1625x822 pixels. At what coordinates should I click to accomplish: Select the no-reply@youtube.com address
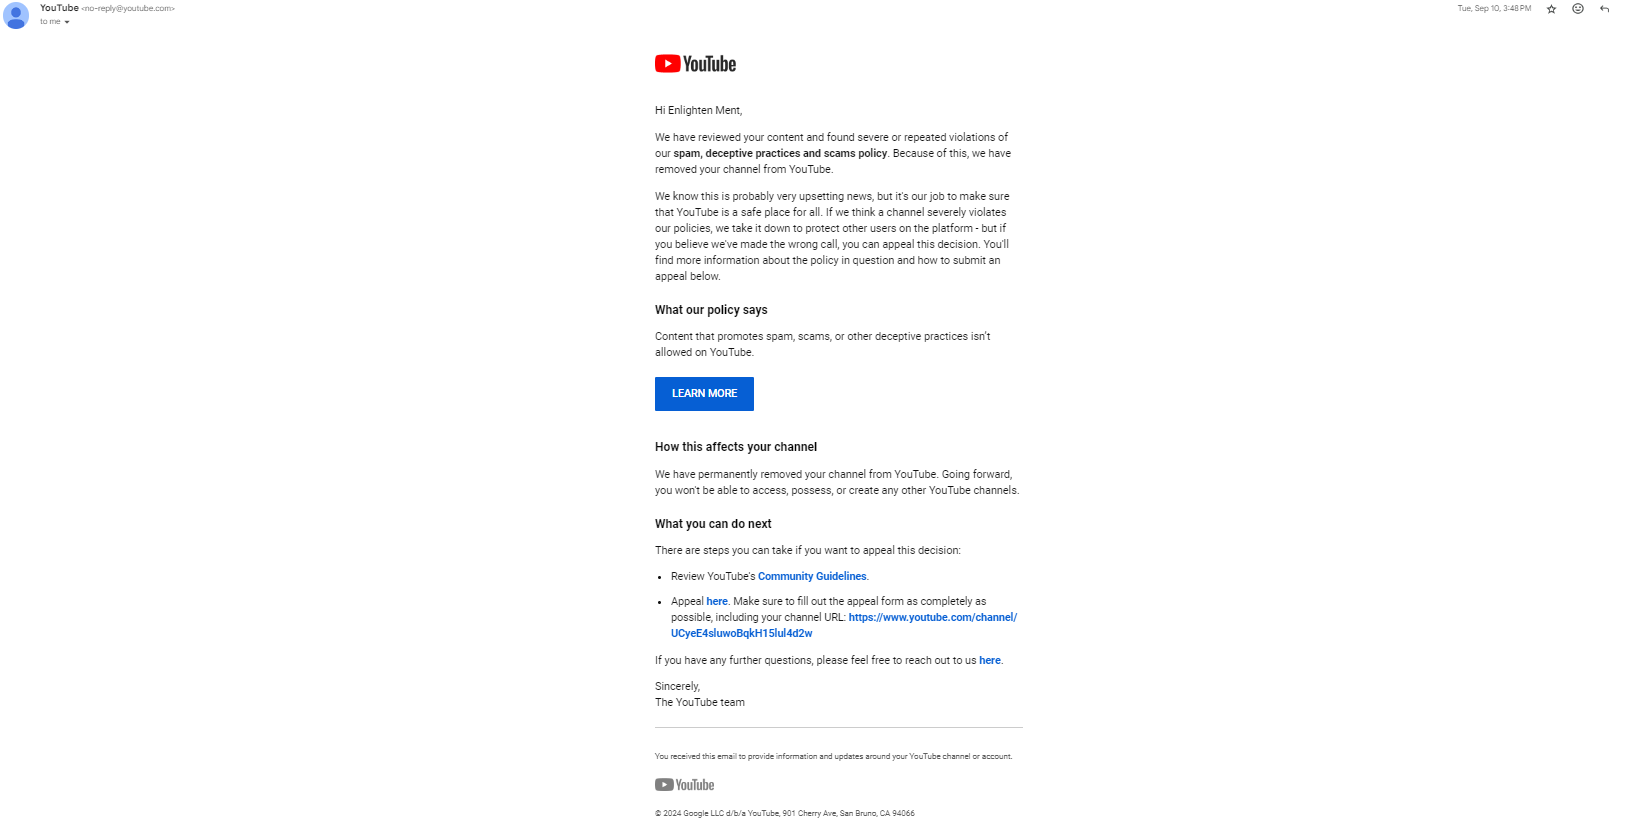(128, 8)
